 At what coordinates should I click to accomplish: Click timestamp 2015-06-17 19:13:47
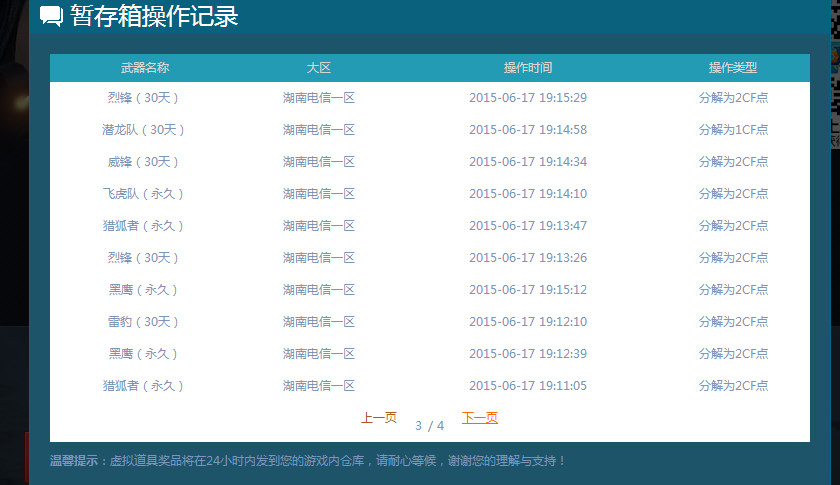528,226
